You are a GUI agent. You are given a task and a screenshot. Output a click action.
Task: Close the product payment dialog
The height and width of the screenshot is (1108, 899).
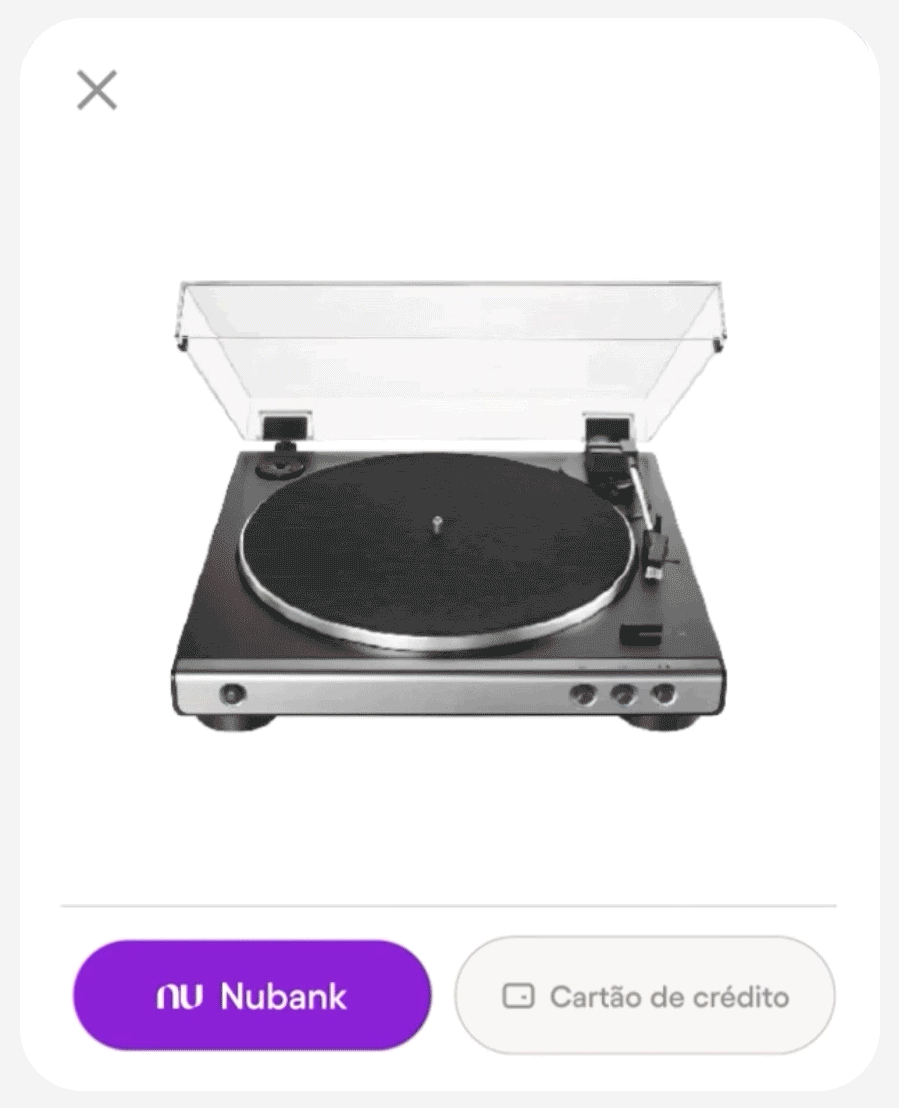click(97, 90)
